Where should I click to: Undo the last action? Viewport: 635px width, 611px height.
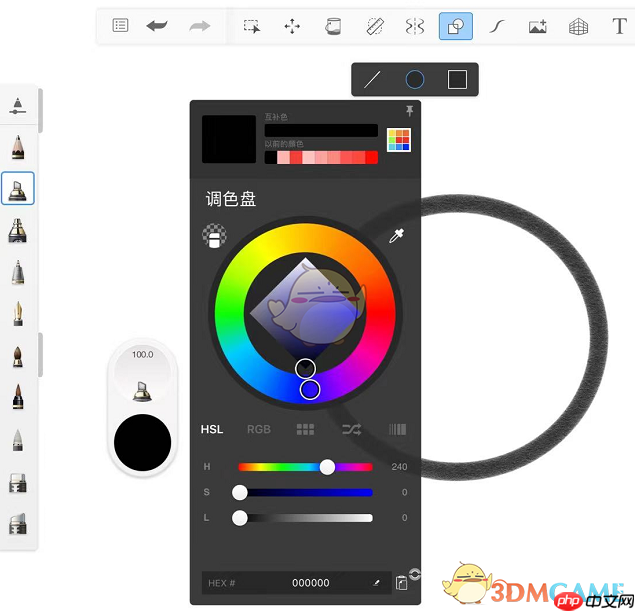click(x=157, y=26)
